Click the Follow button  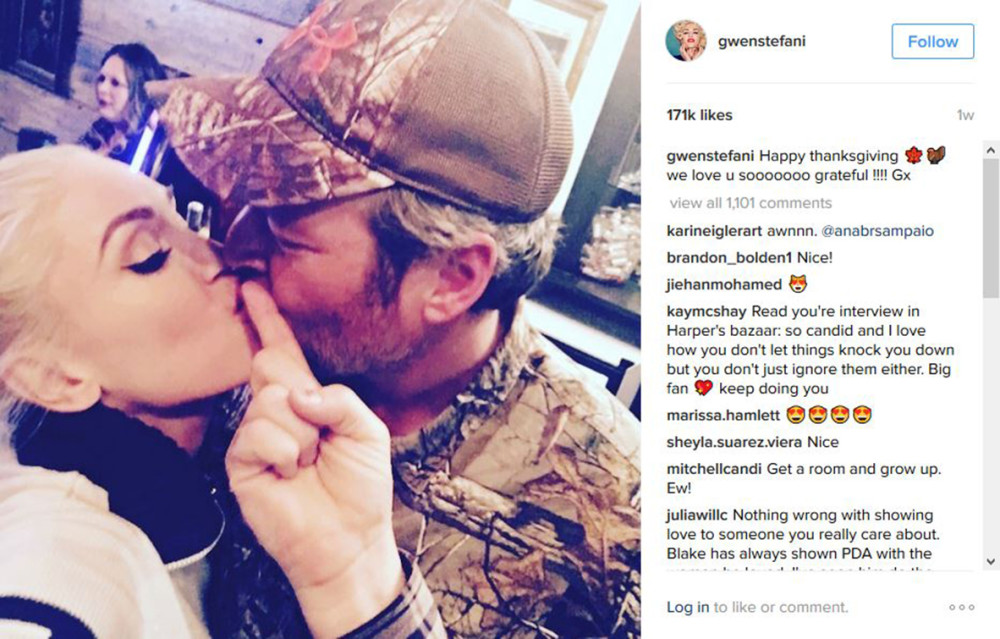[932, 41]
